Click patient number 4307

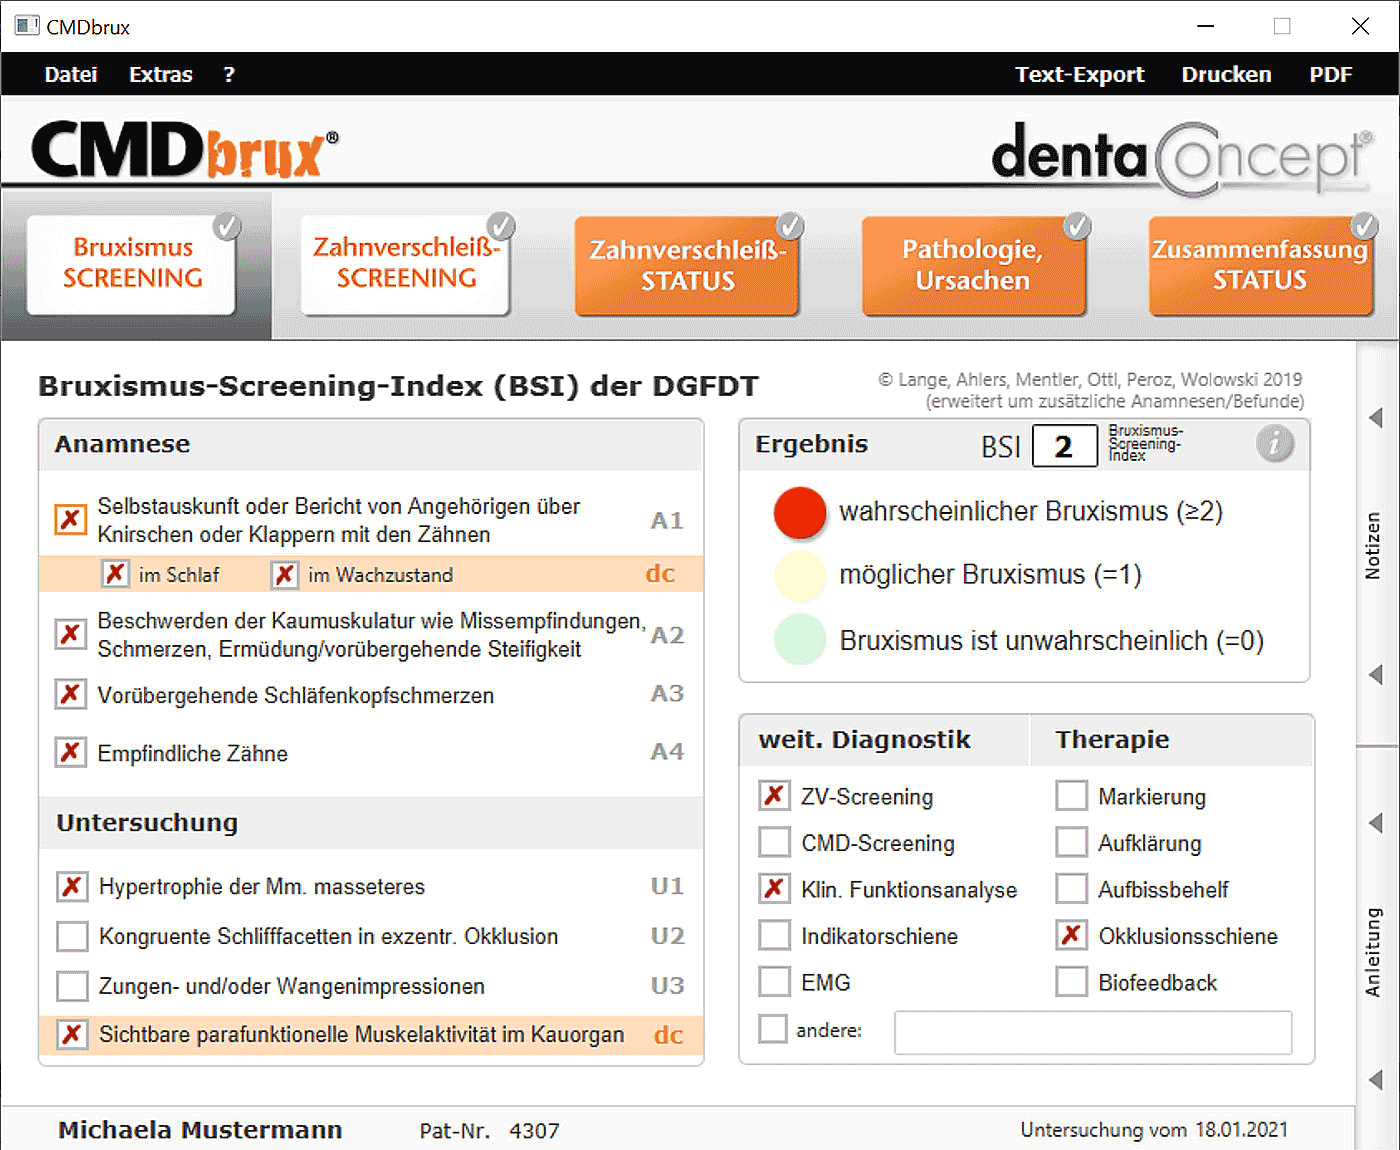534,1131
